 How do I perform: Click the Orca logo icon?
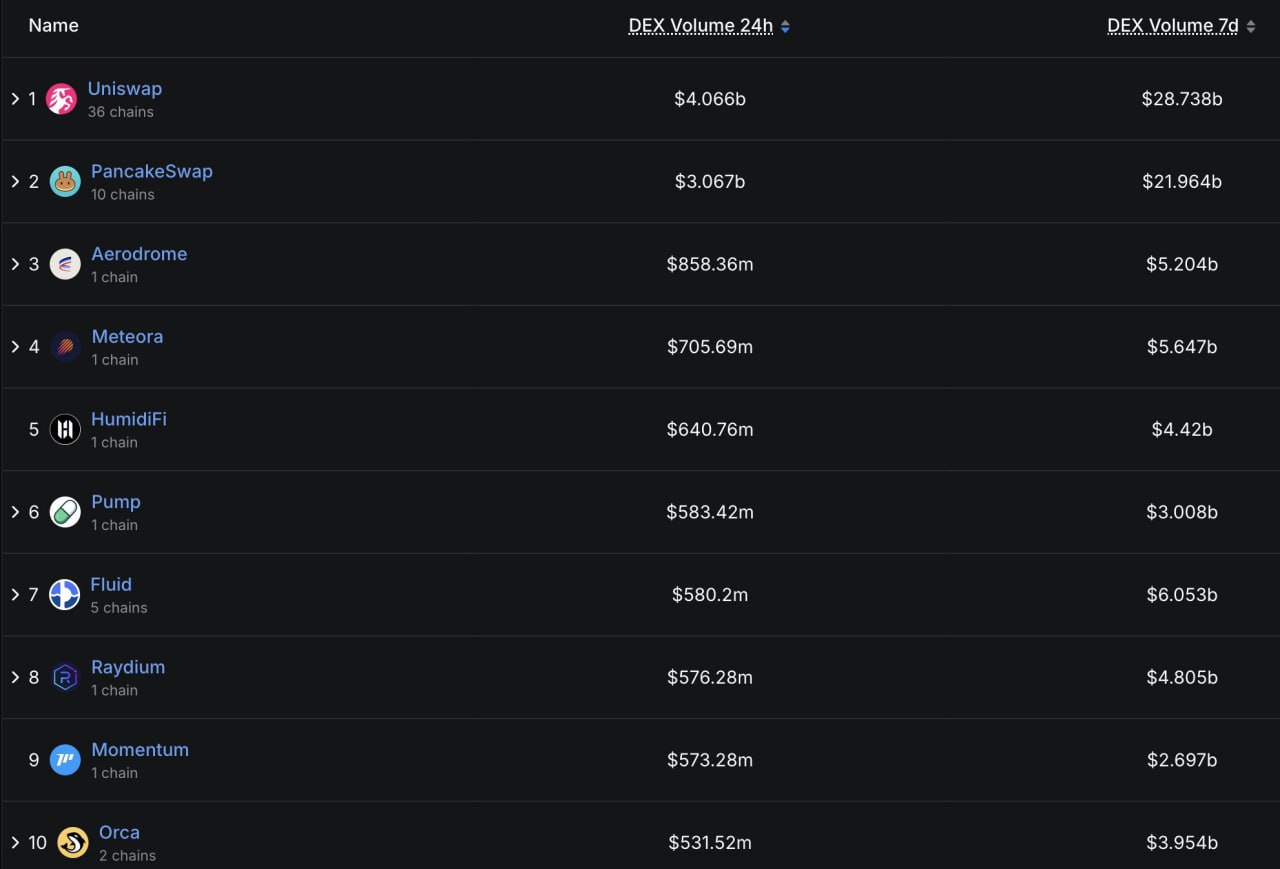(x=73, y=843)
